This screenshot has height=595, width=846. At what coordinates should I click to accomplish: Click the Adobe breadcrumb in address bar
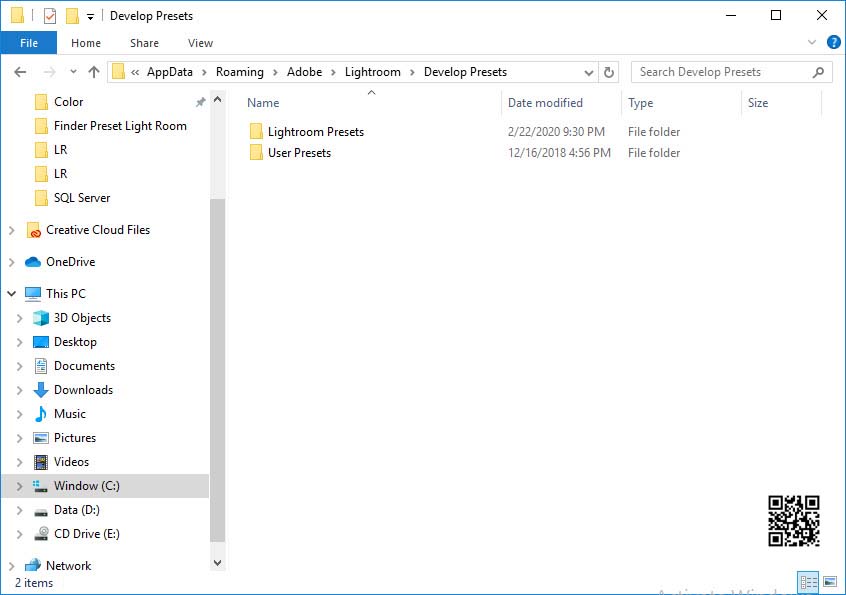(x=304, y=72)
